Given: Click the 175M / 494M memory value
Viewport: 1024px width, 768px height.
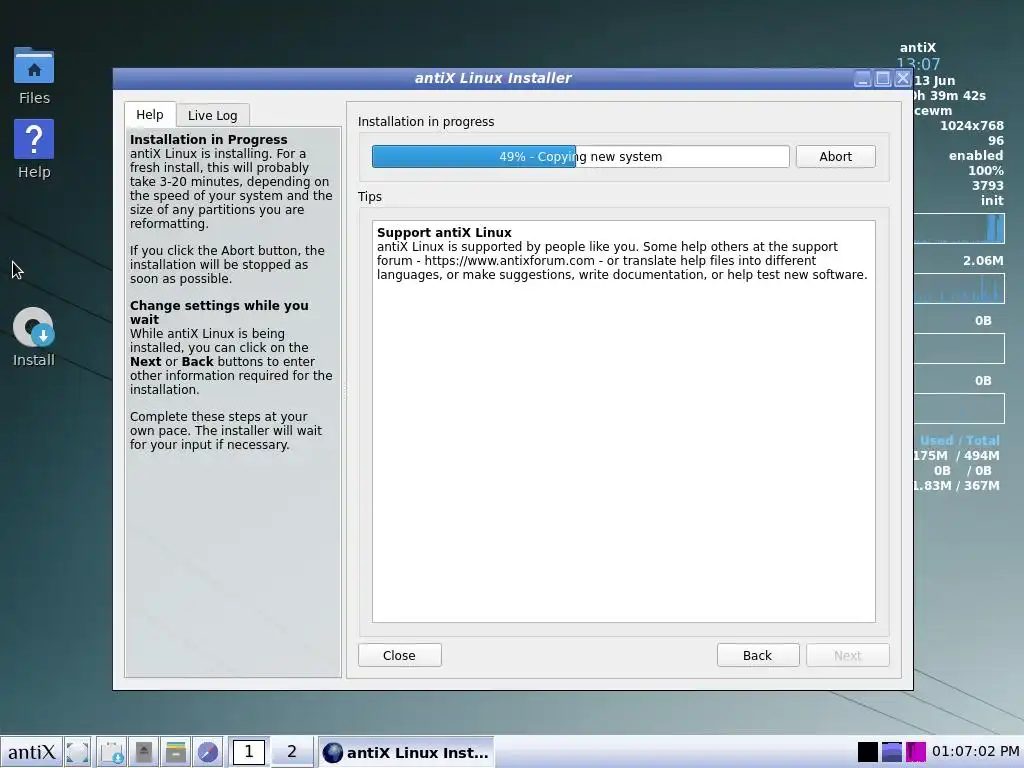Looking at the screenshot, I should pyautogui.click(x=957, y=455).
